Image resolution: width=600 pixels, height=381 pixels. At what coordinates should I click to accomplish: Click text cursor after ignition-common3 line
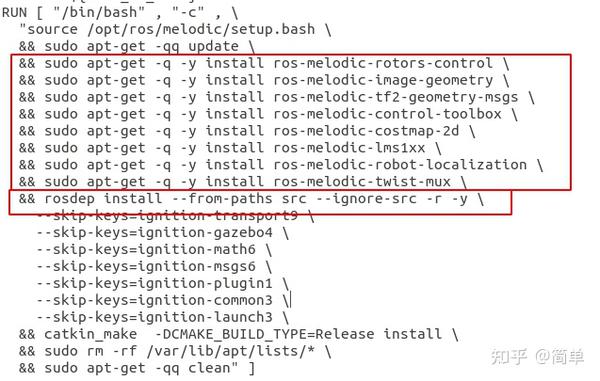pos(291,300)
